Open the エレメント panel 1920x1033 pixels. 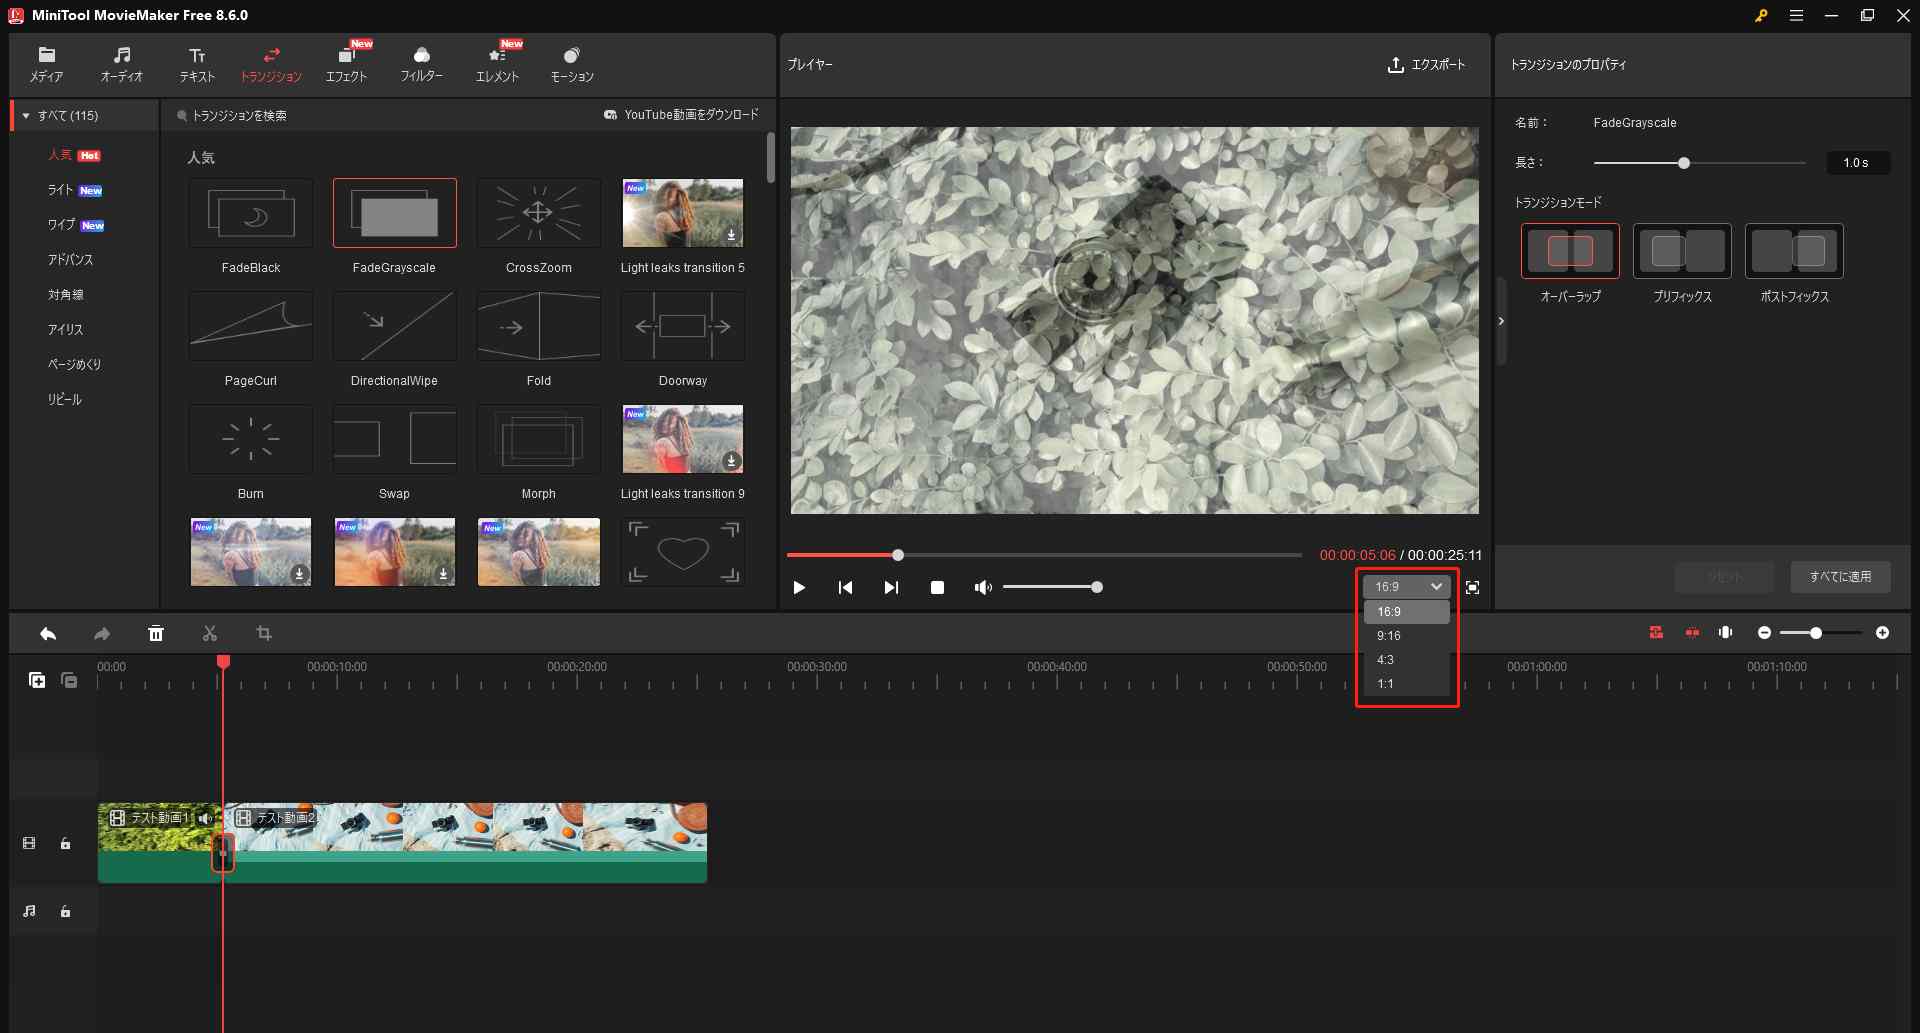click(x=496, y=63)
